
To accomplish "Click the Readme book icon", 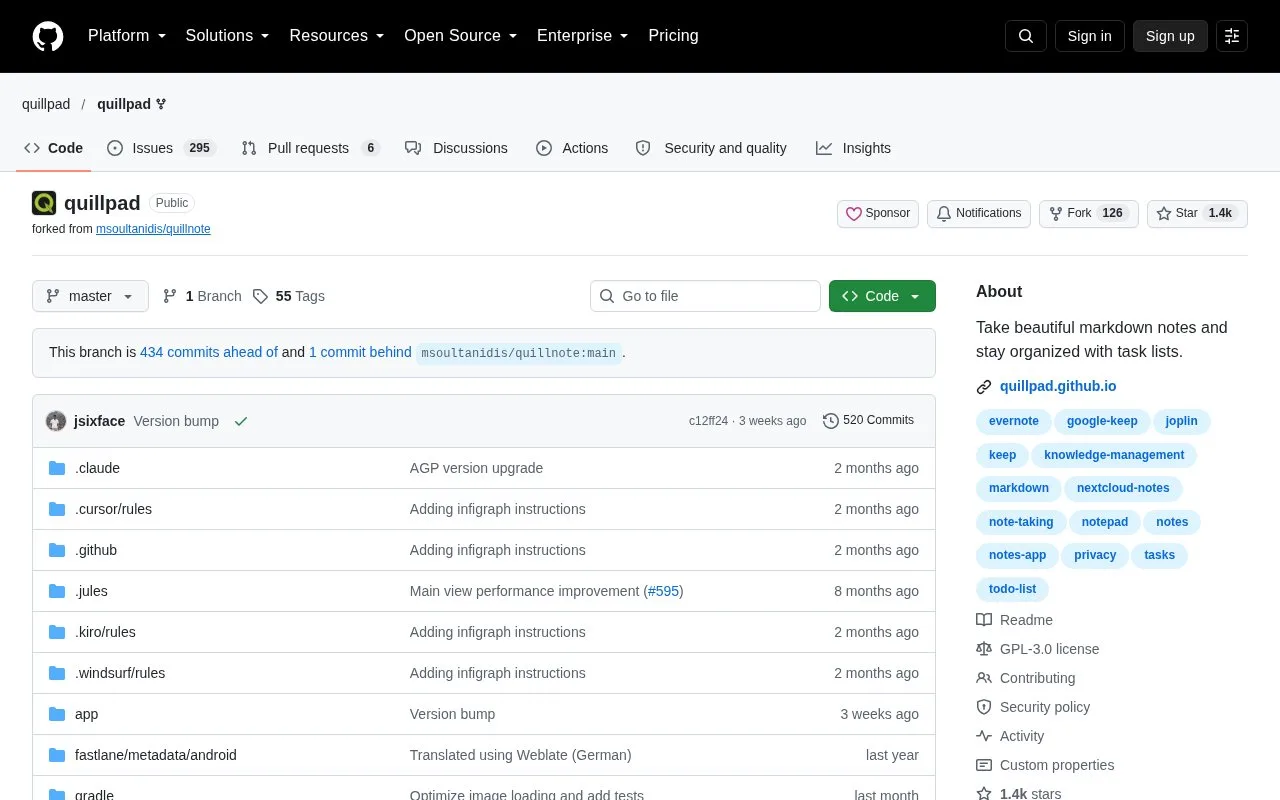I will coord(984,620).
